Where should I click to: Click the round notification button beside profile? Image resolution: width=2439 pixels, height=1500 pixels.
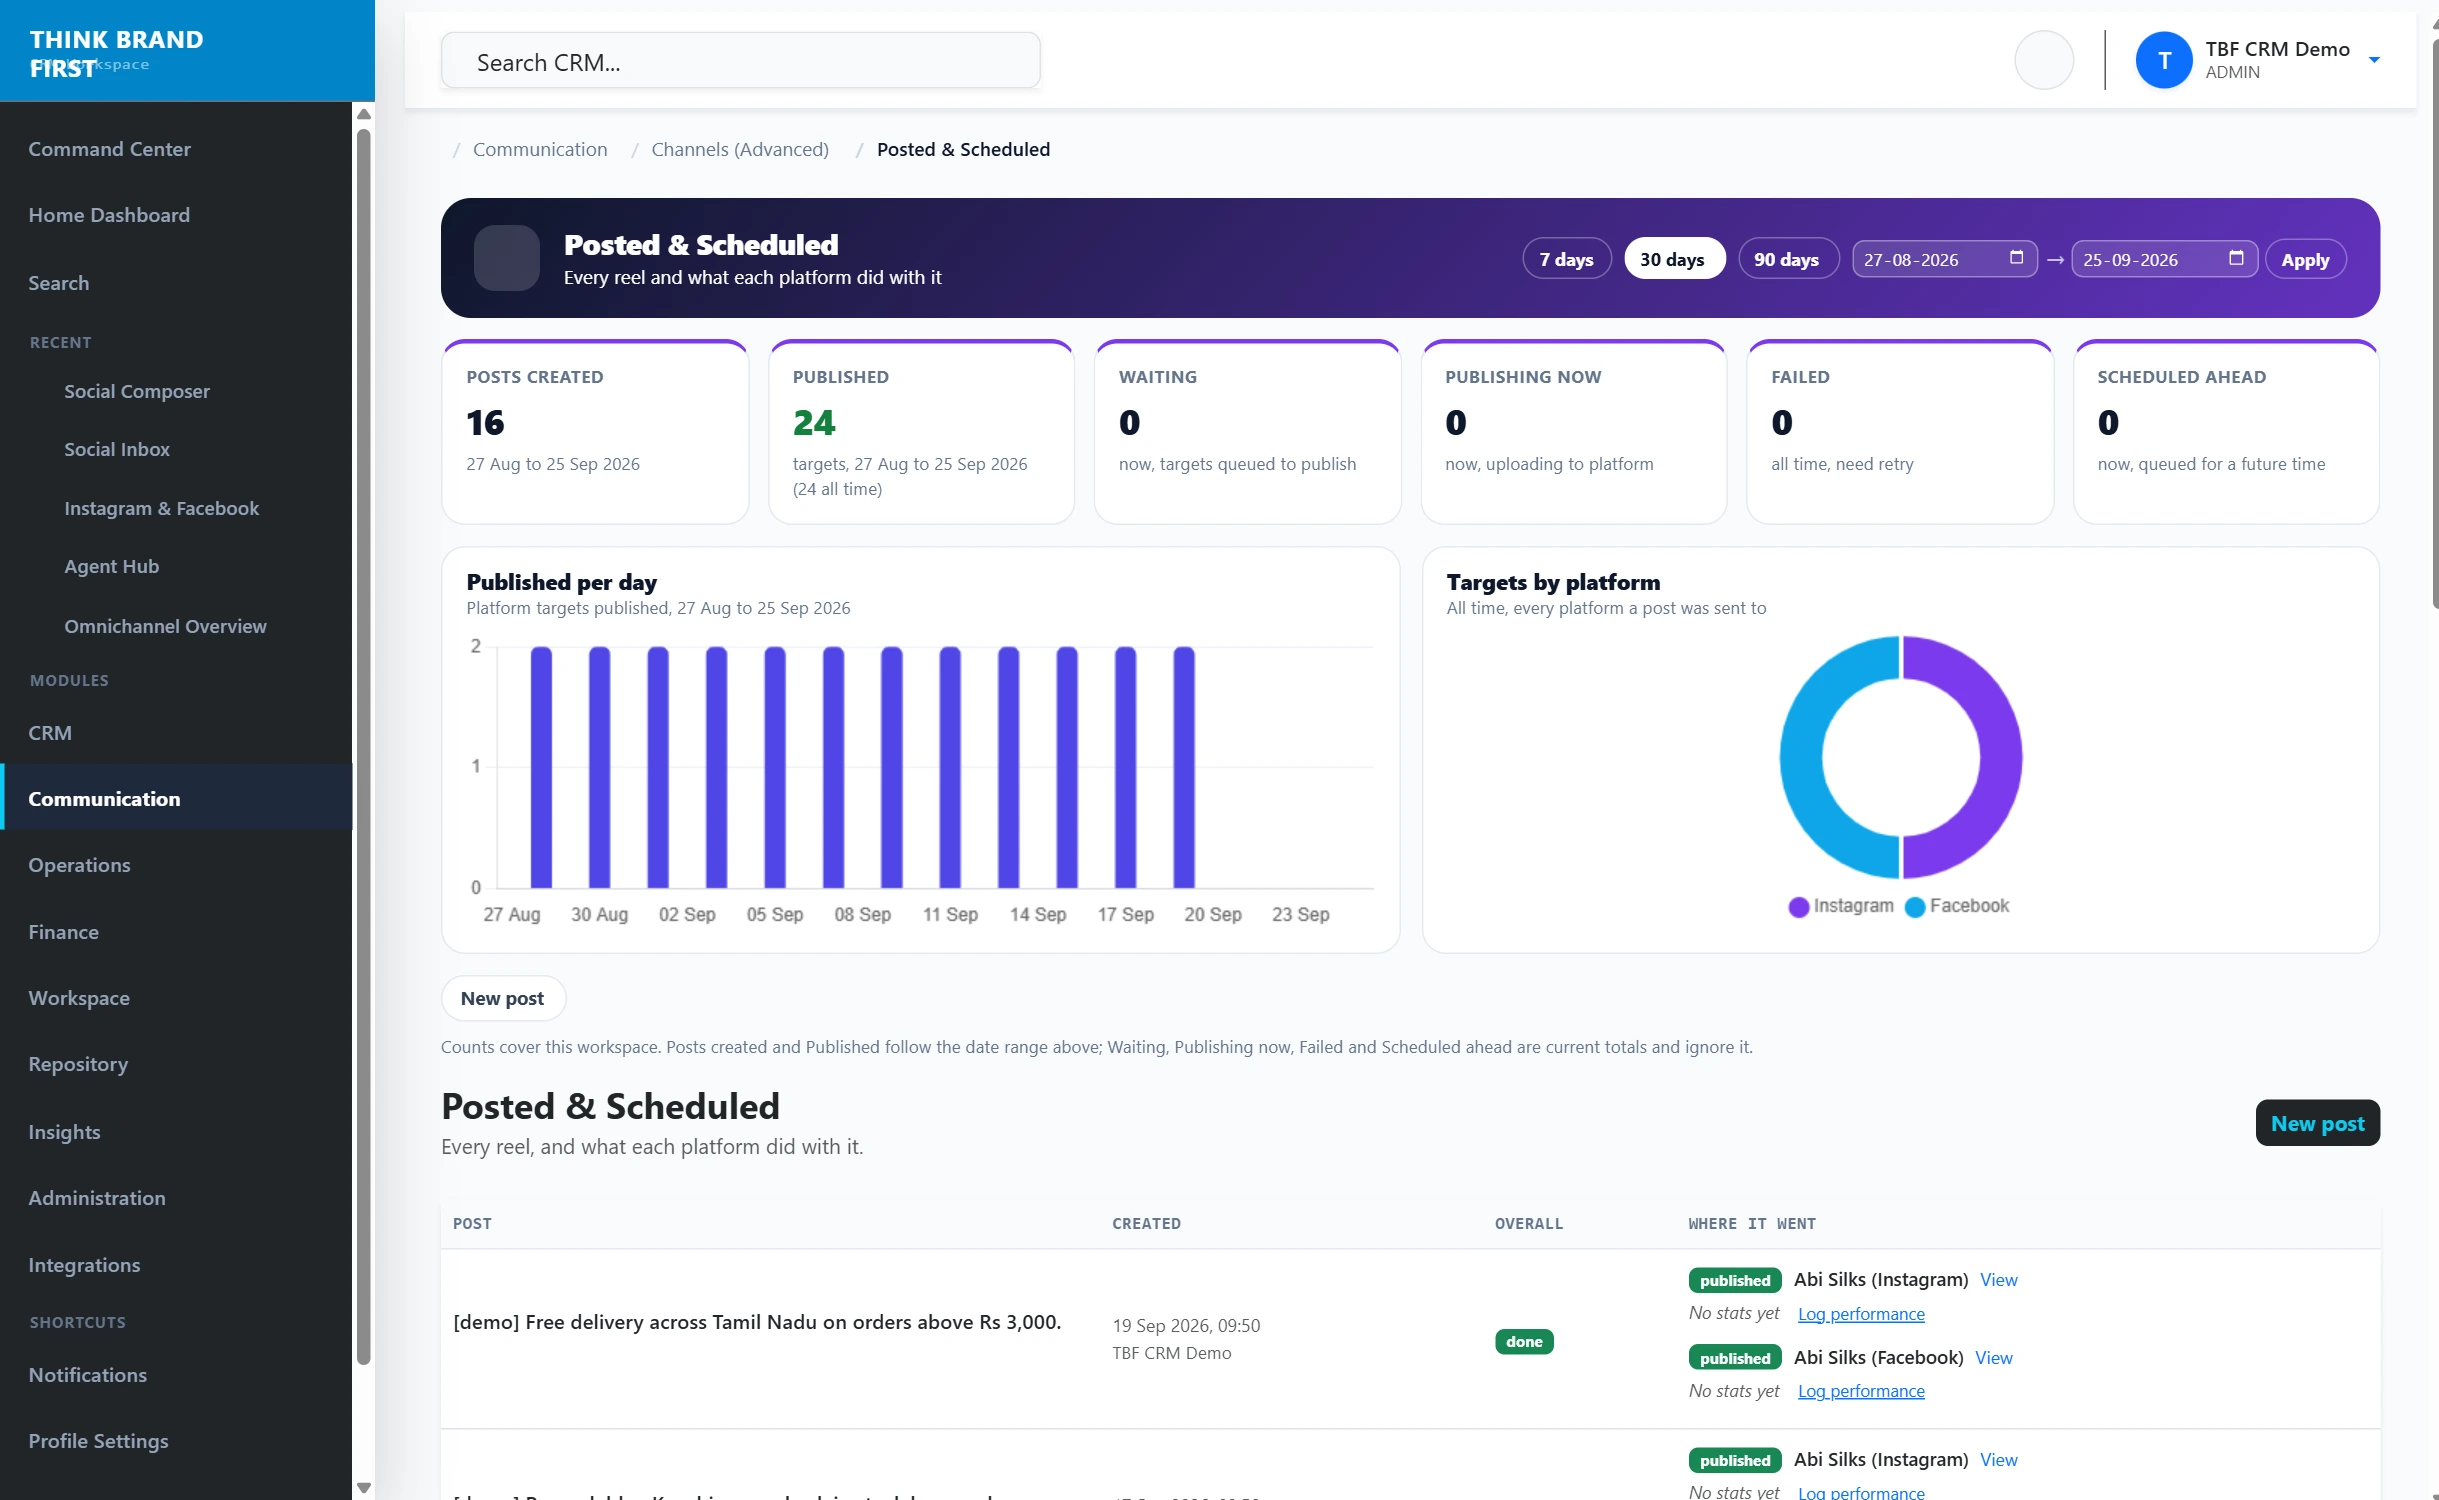2043,60
